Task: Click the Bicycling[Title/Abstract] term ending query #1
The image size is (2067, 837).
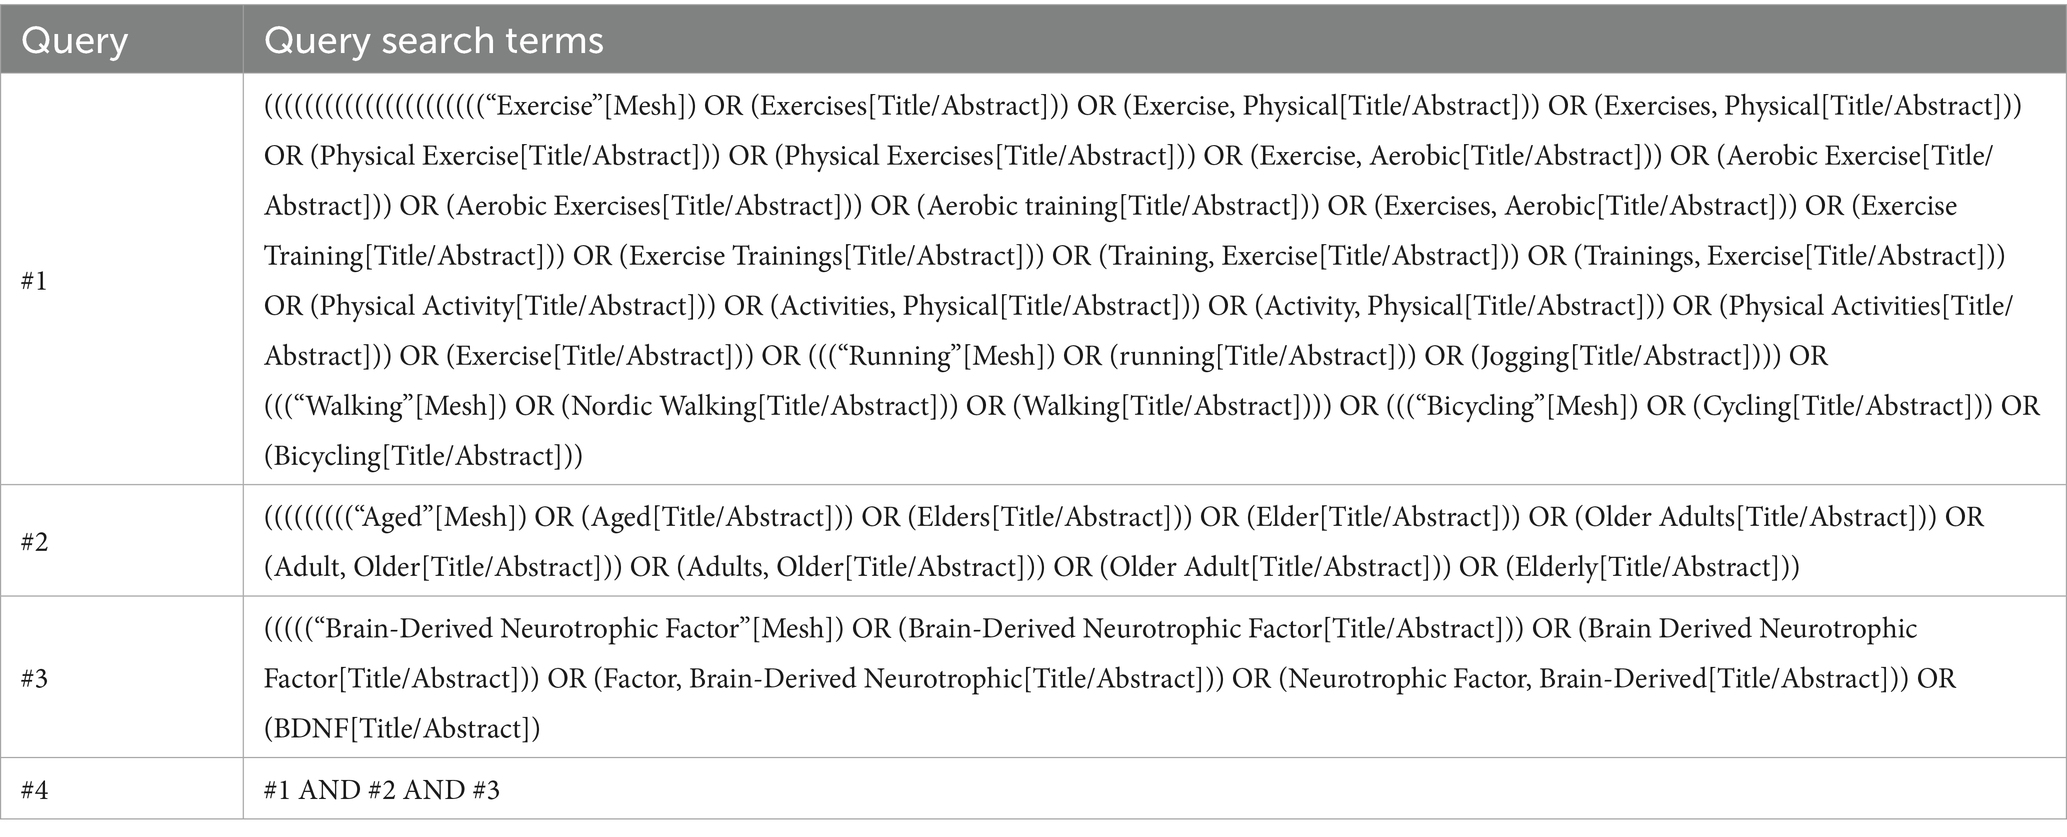Action: click(418, 457)
